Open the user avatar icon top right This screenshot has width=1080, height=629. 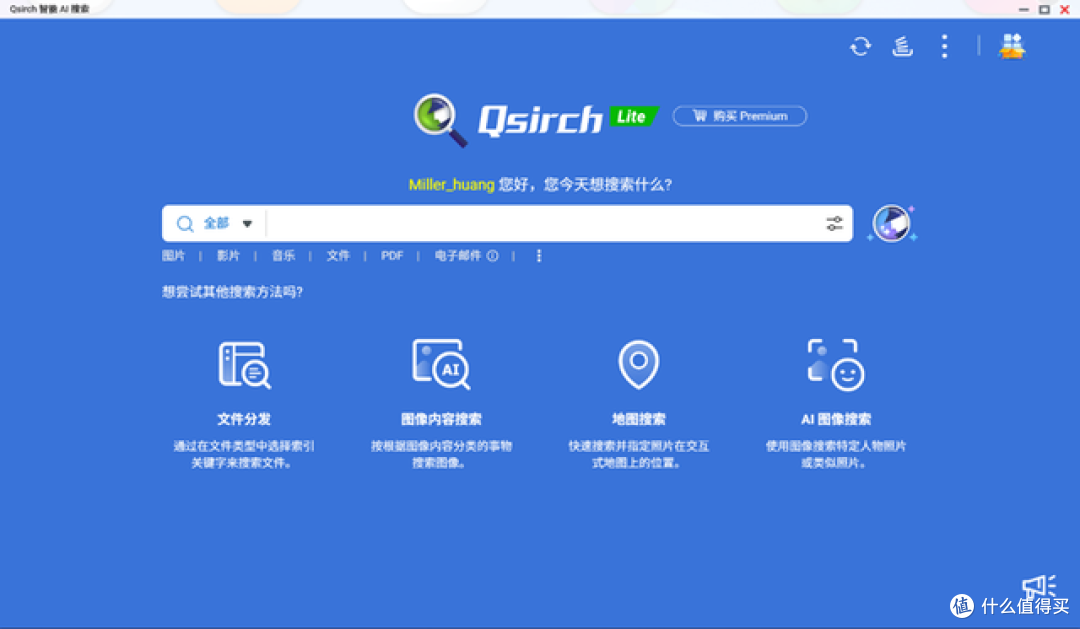(1012, 46)
